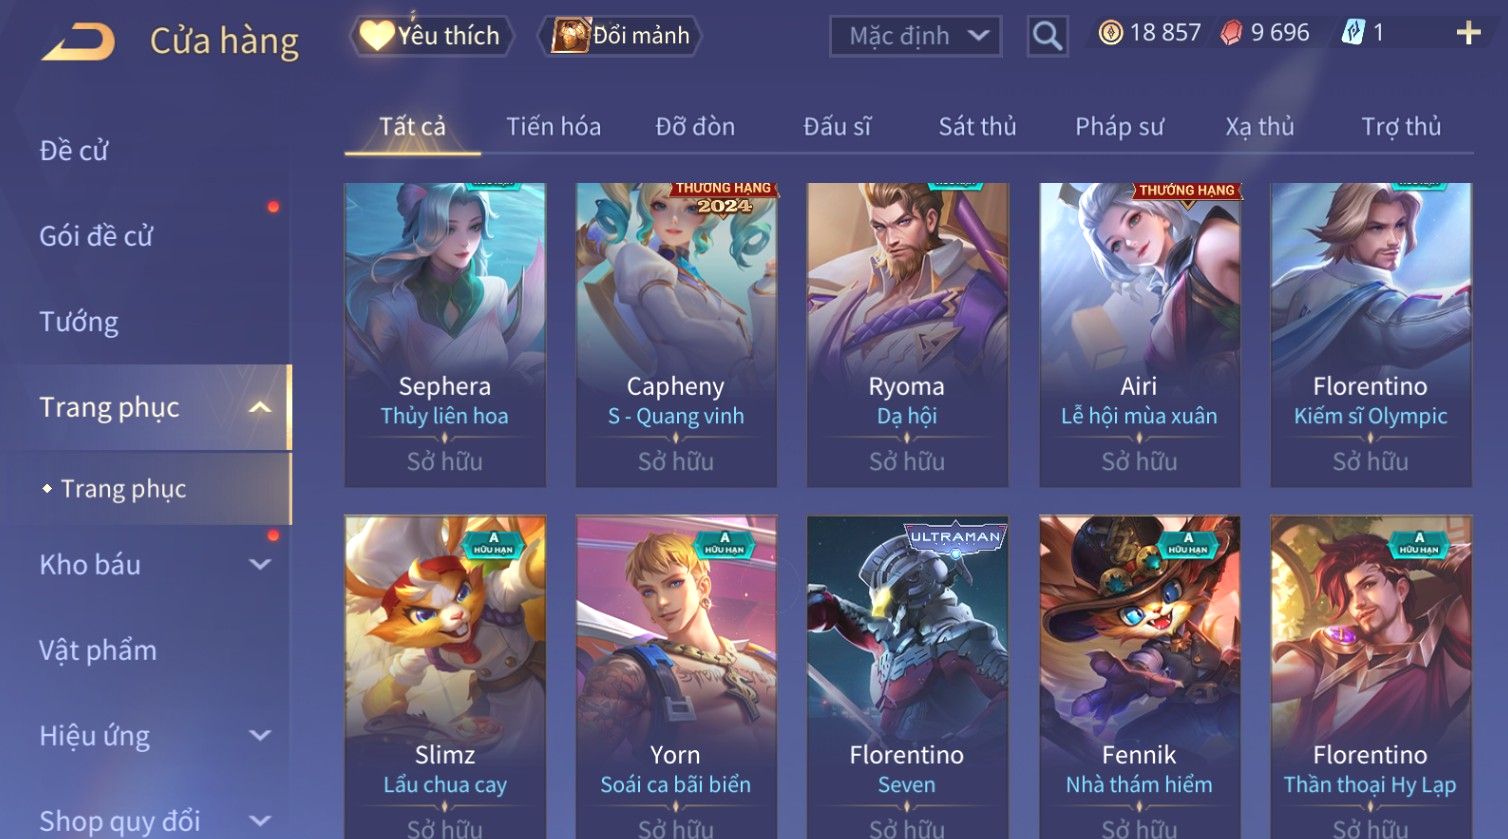Tap the gold coin balance icon

1110,33
